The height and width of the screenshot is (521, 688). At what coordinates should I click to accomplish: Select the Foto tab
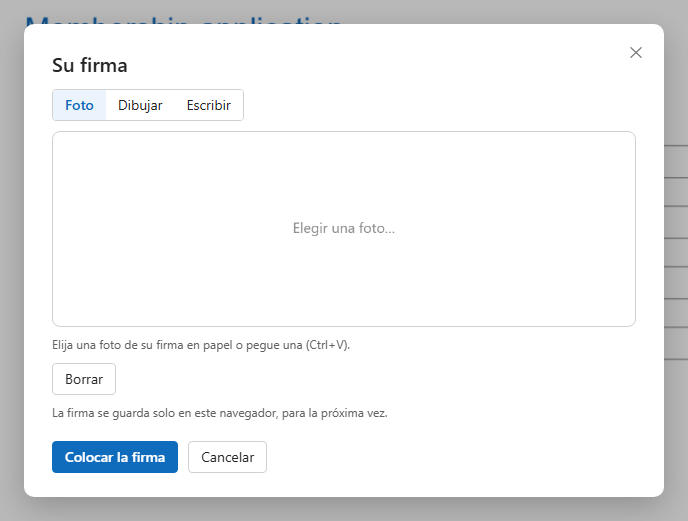[79, 105]
